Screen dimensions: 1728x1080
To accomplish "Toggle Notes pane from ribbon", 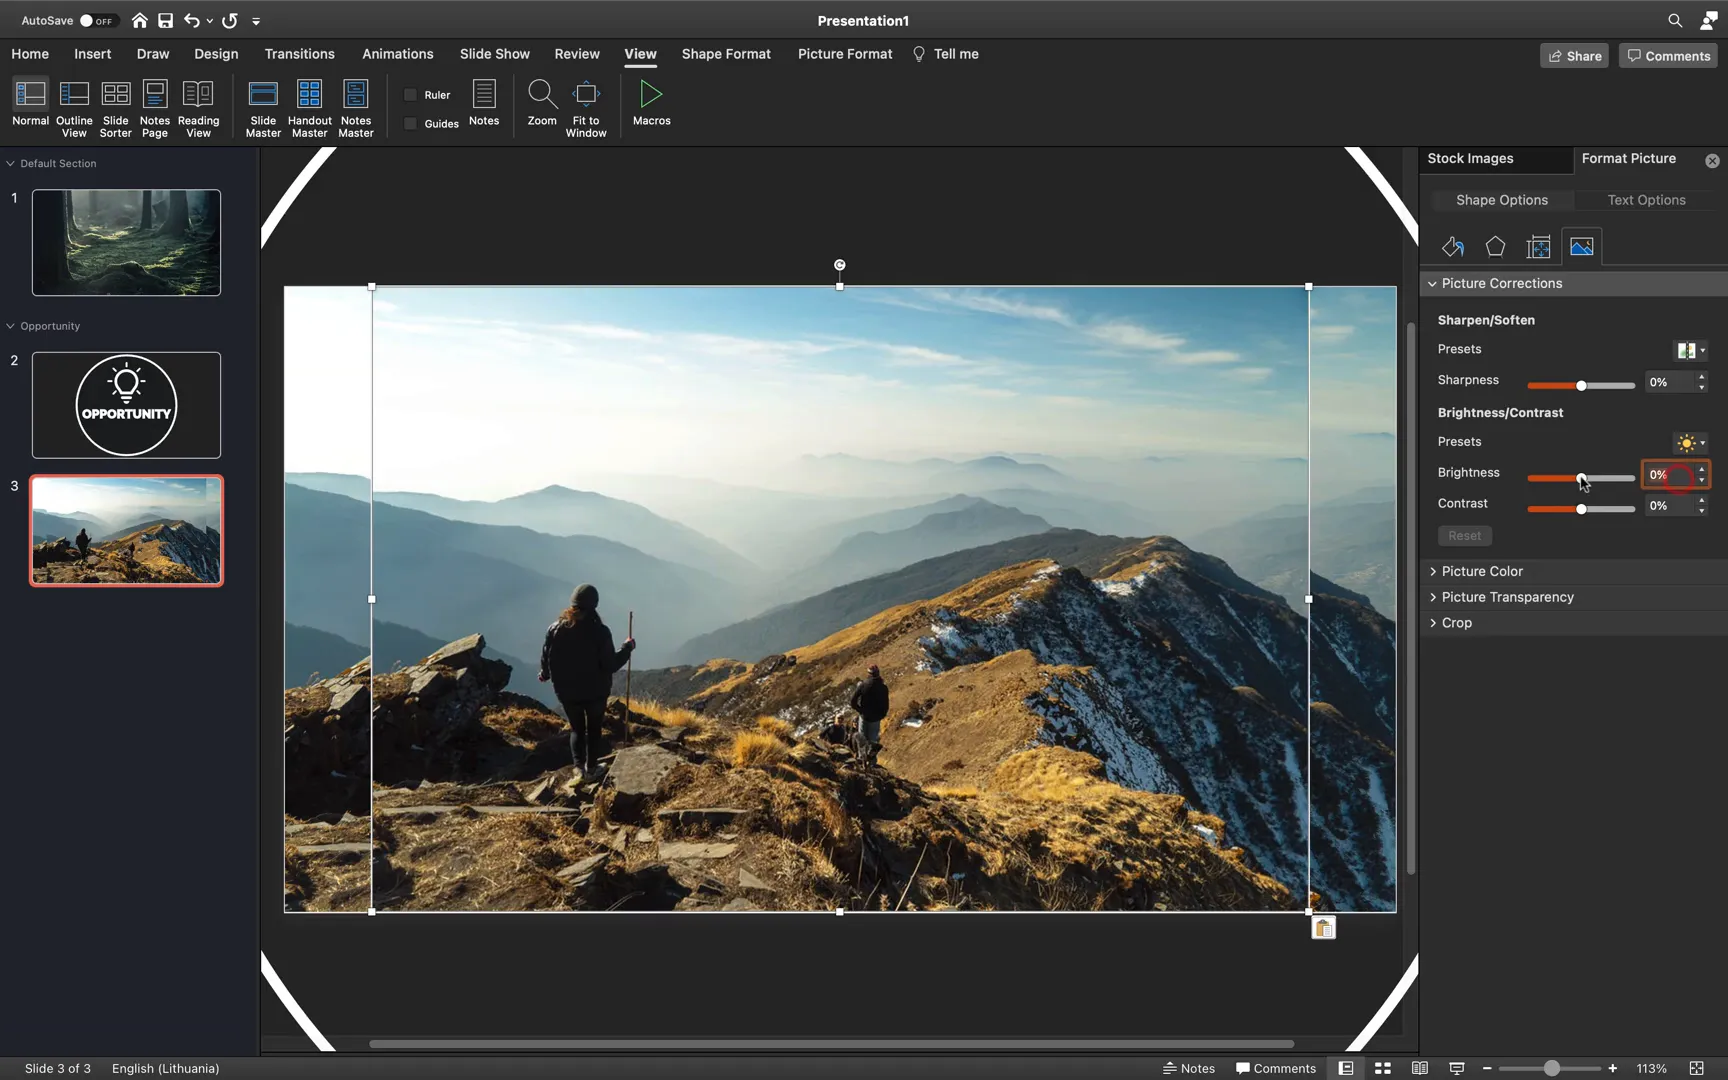I will 484,103.
